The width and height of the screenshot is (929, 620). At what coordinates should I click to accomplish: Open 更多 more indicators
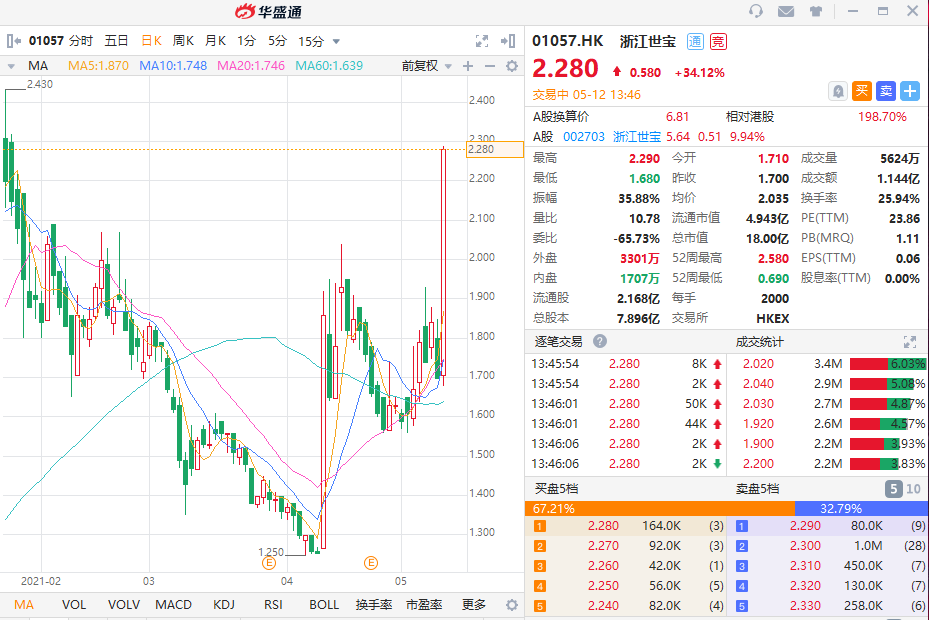(474, 605)
